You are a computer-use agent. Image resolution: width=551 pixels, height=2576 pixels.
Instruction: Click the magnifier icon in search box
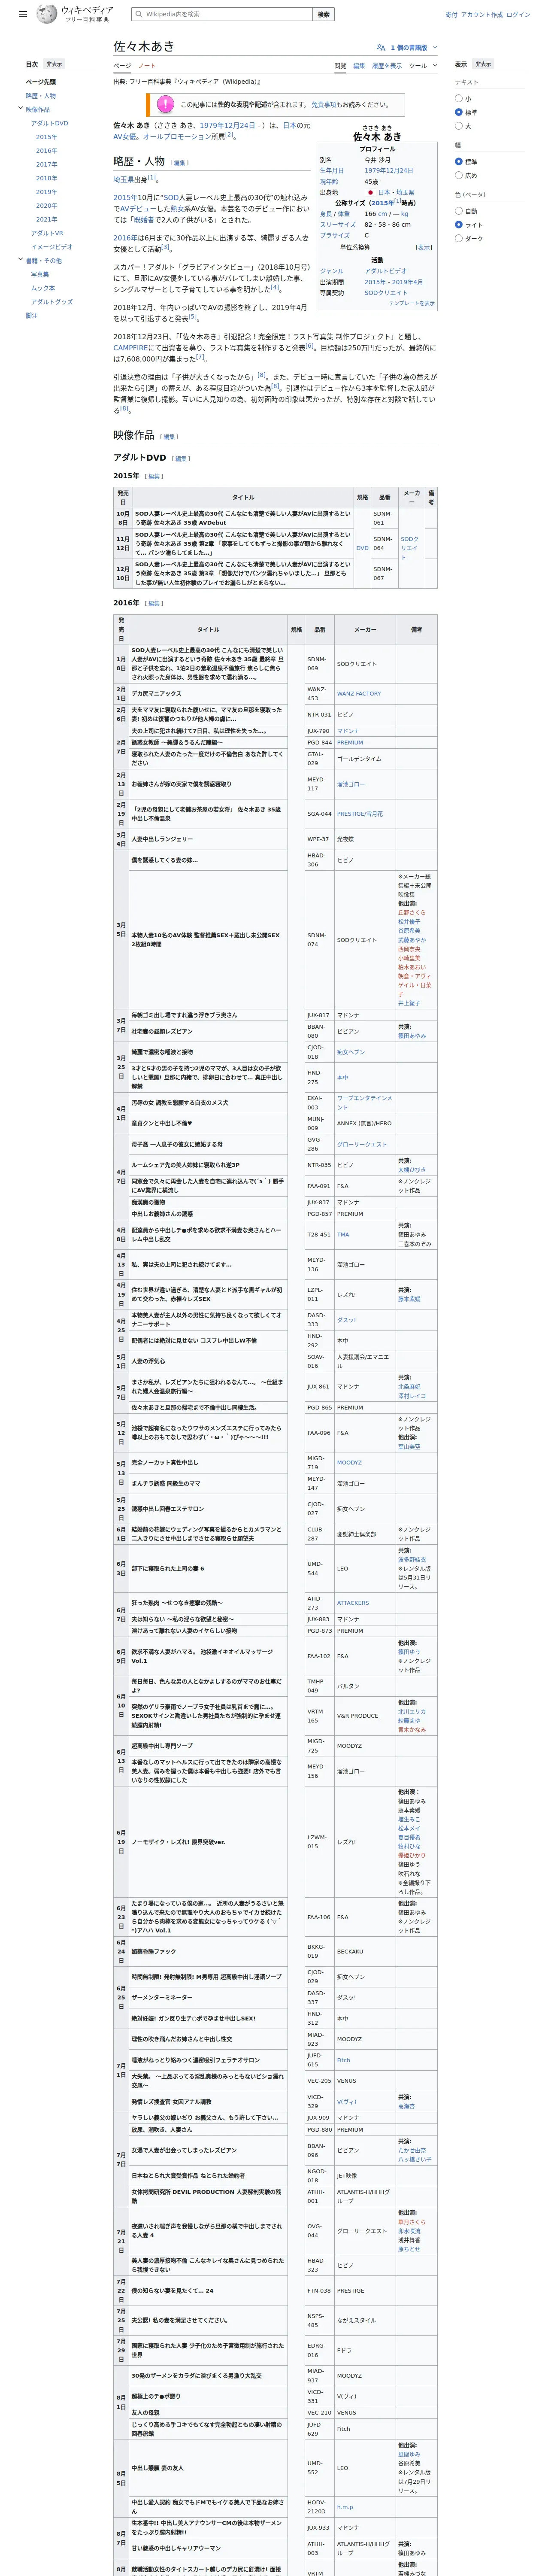coord(138,14)
